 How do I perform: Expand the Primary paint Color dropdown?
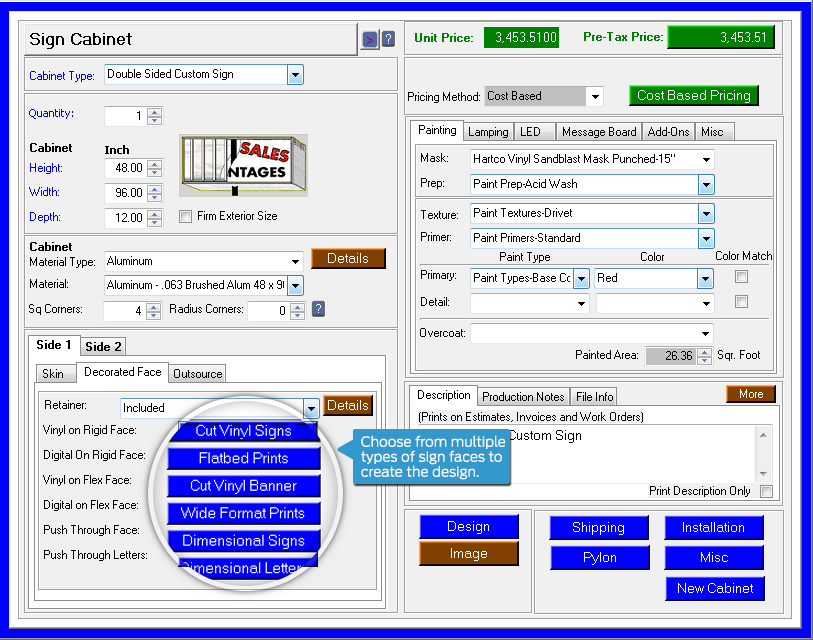pos(705,278)
